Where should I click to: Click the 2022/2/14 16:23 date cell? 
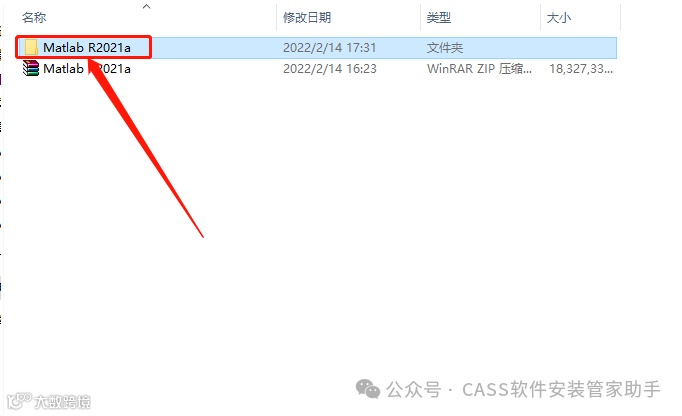330,69
